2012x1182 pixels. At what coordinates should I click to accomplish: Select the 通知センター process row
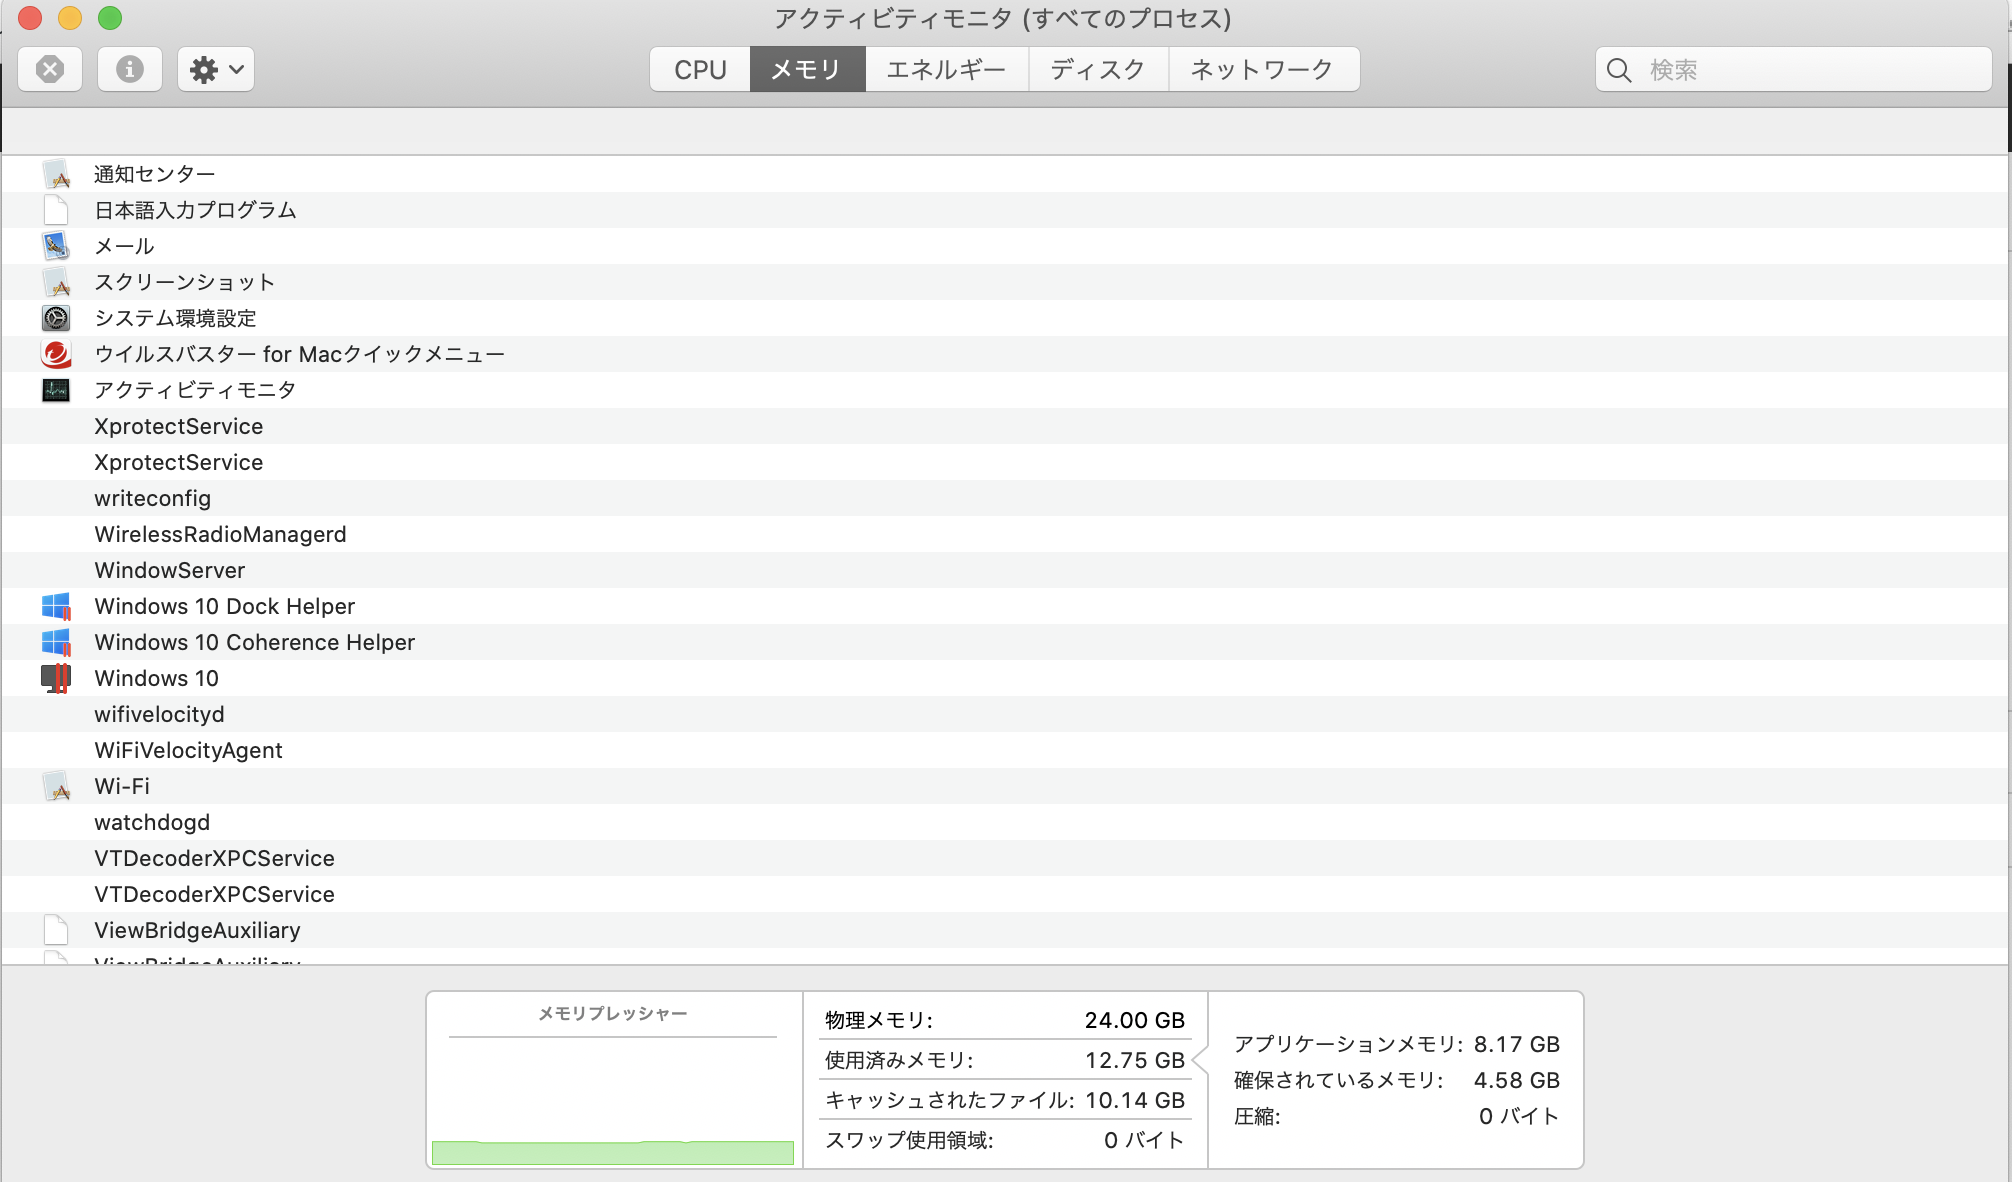coord(154,174)
